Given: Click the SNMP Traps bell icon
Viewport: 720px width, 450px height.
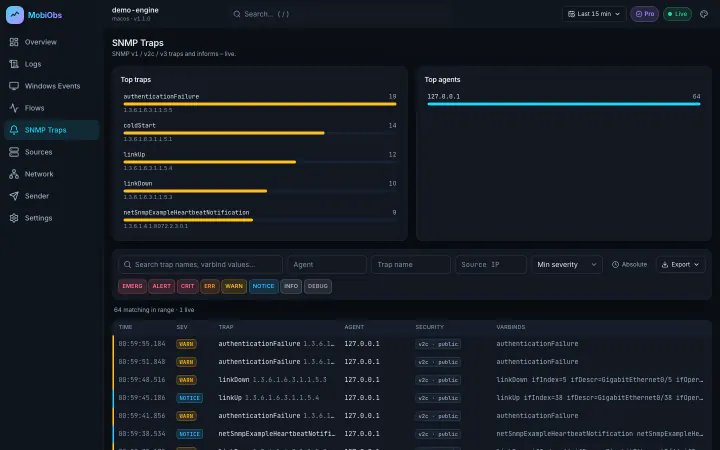Looking at the screenshot, I should [x=14, y=130].
